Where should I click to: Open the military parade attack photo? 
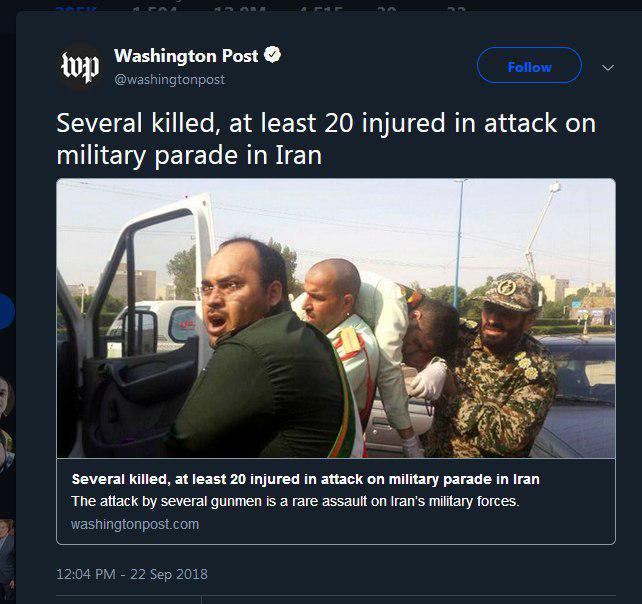coord(335,318)
